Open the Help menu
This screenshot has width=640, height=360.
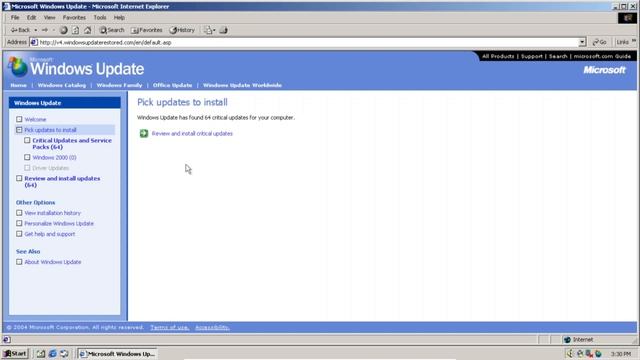[x=119, y=18]
